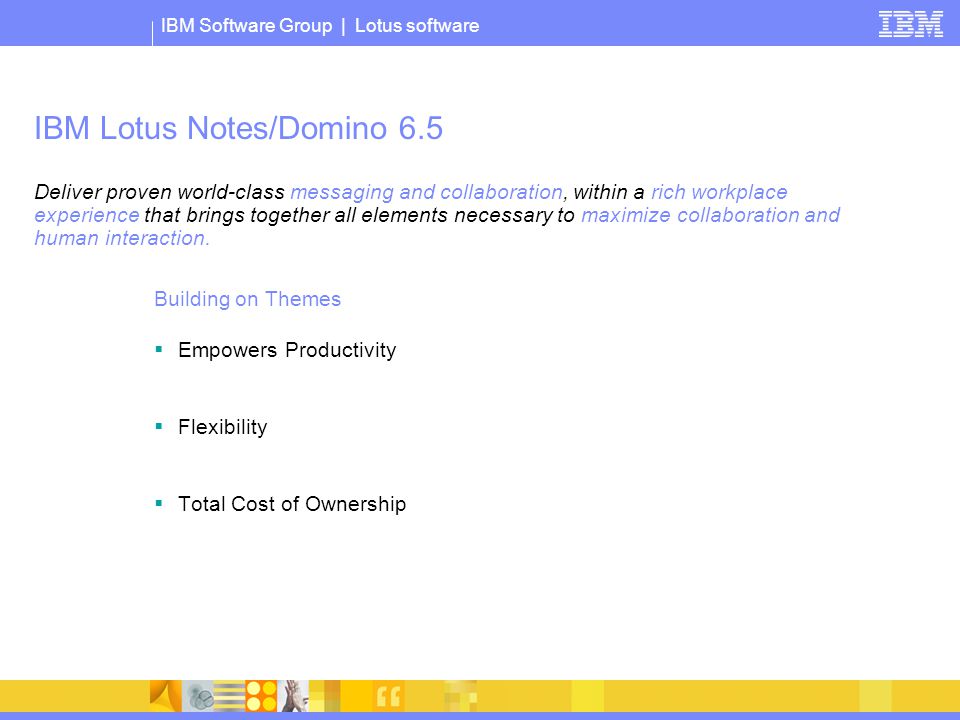Viewport: 960px width, 720px height.
Task: Click the 'maximize collaboration and' highlighted phrase
Action: (x=710, y=215)
